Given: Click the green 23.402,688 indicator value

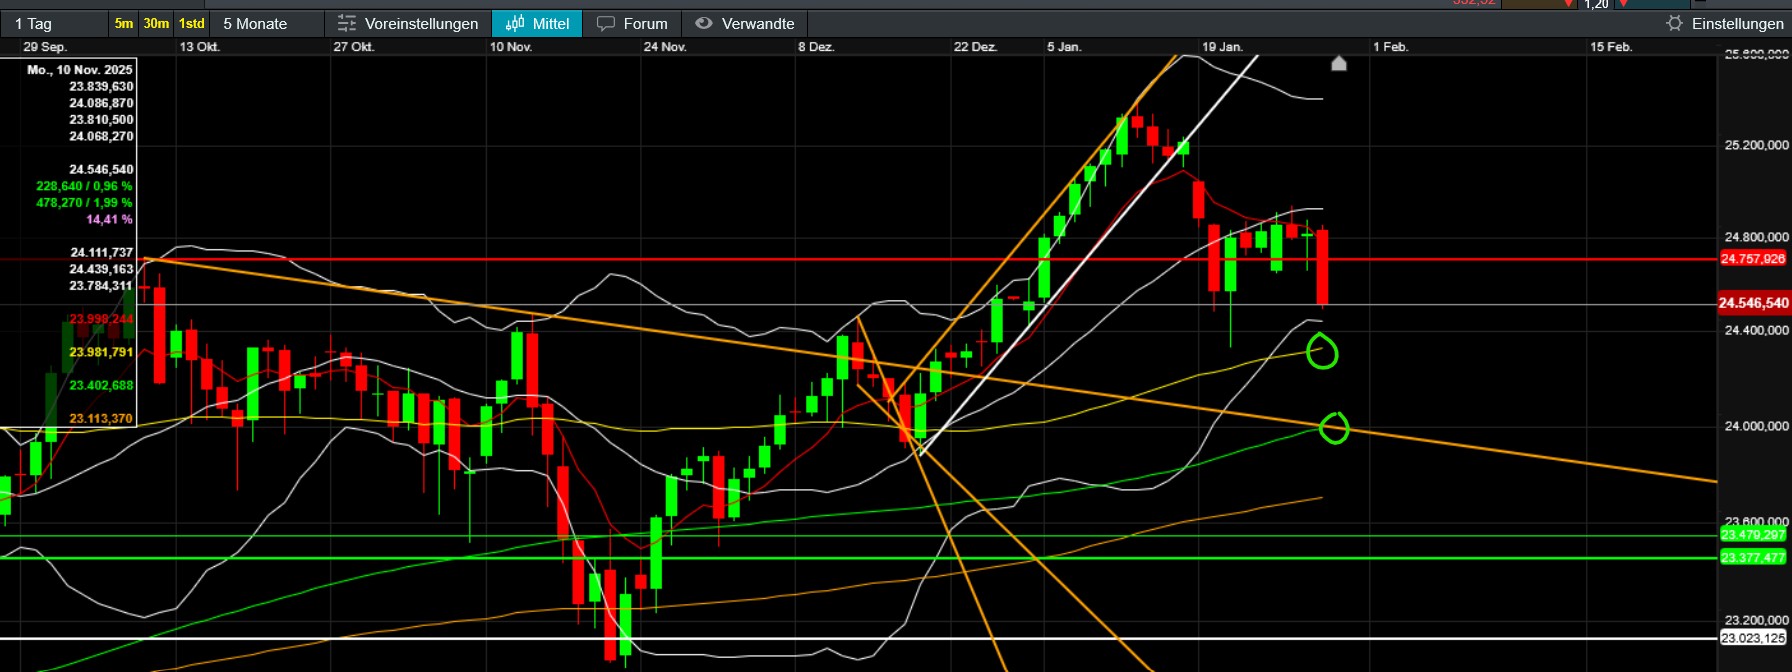Looking at the screenshot, I should coord(101,385).
